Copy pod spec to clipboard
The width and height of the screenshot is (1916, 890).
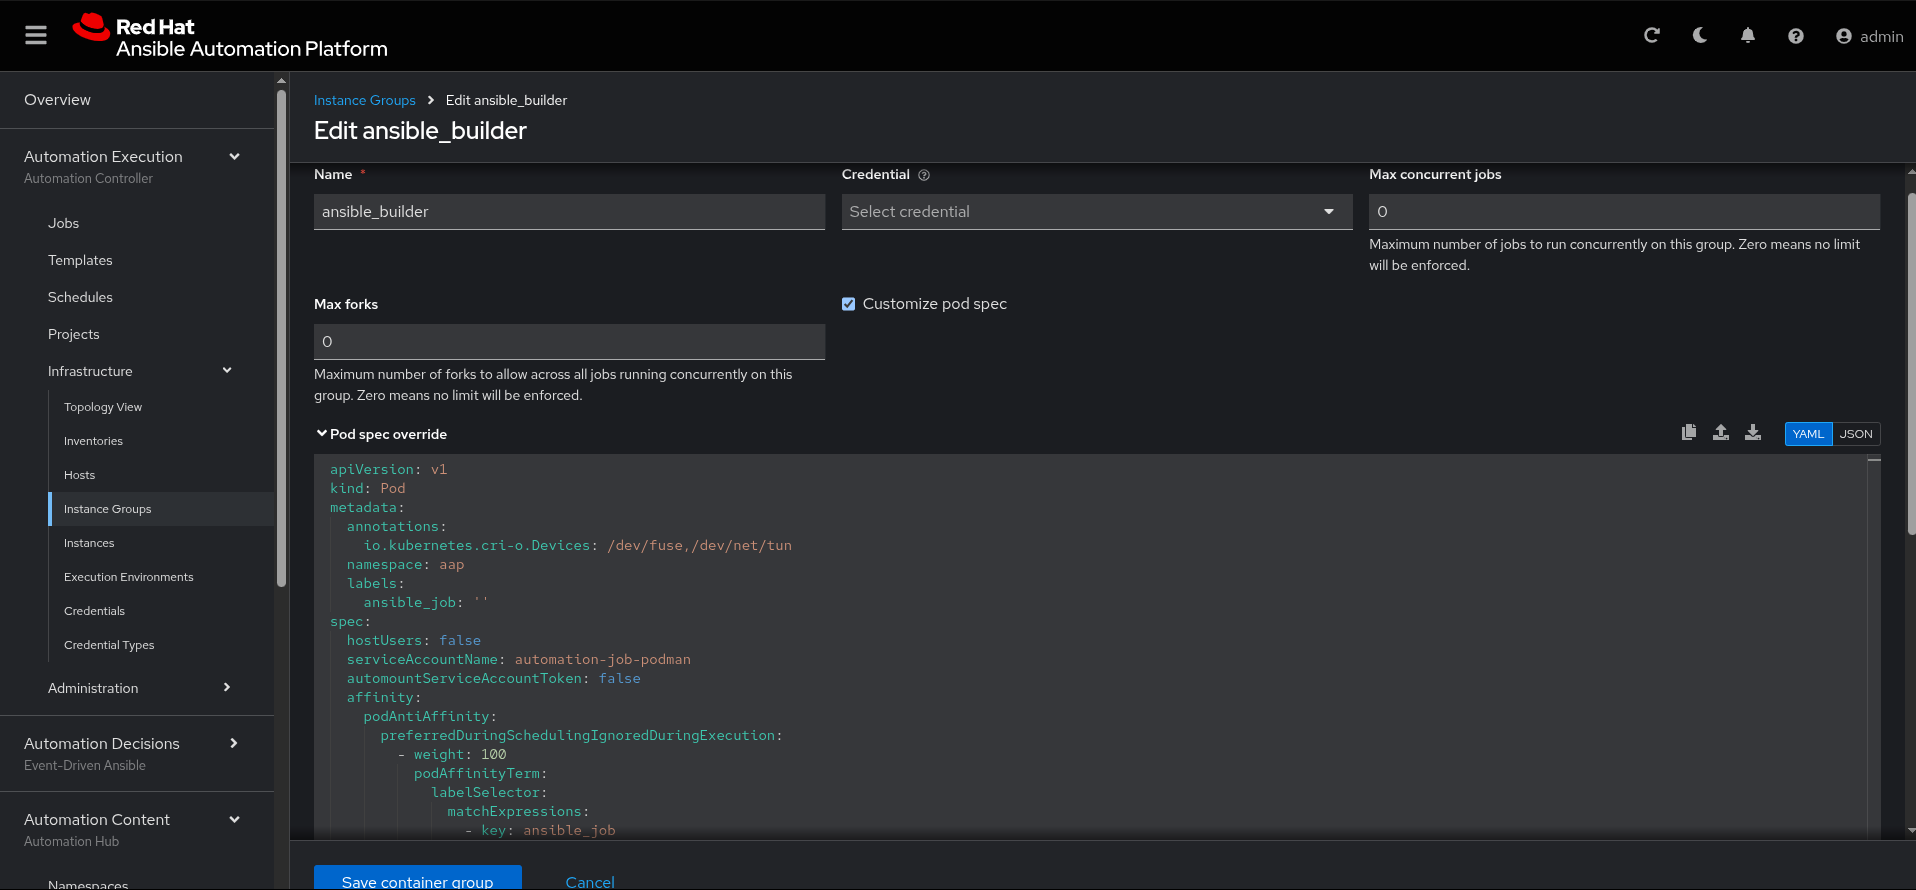tap(1689, 433)
